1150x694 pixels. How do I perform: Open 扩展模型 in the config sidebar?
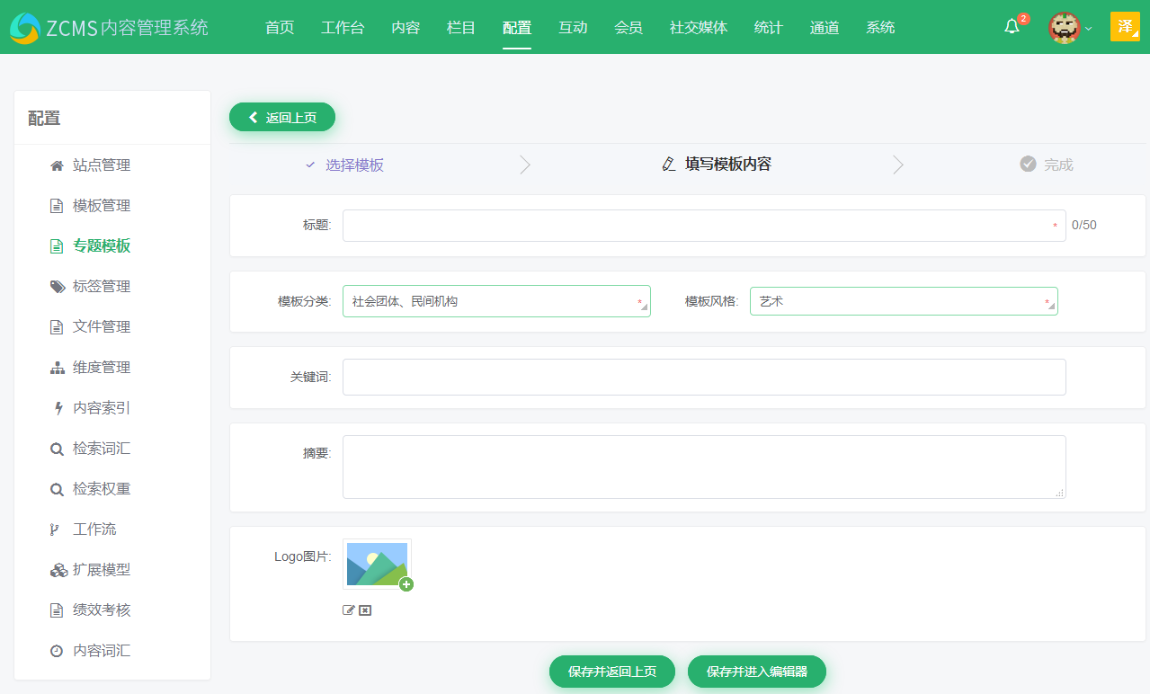pyautogui.click(x=102, y=570)
